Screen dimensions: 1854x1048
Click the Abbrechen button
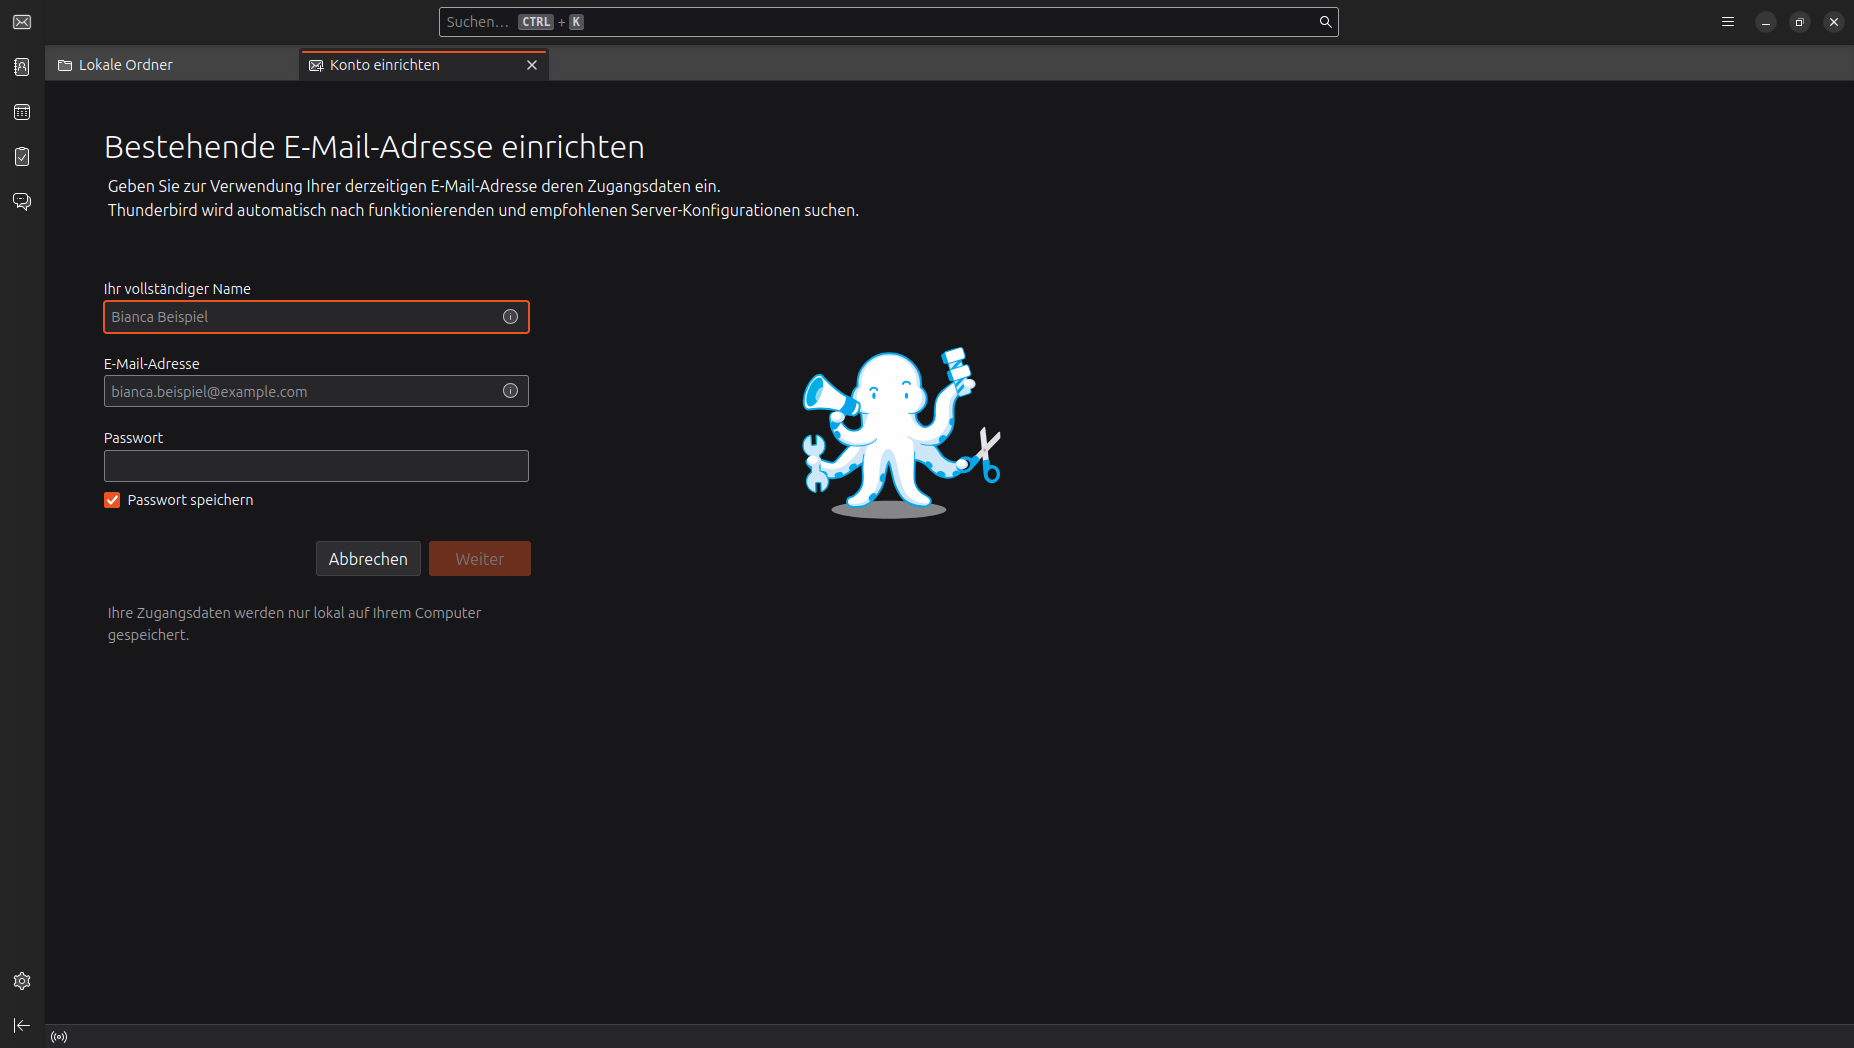(x=368, y=559)
